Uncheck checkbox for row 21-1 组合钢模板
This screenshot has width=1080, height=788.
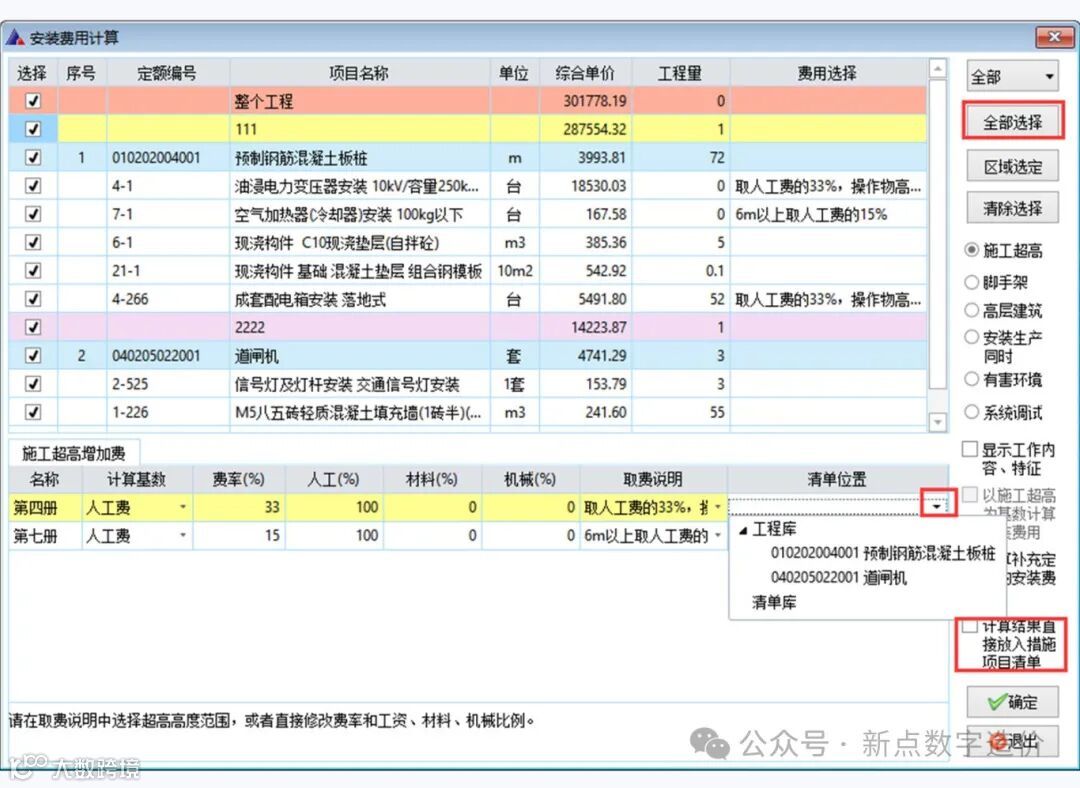tap(32, 270)
